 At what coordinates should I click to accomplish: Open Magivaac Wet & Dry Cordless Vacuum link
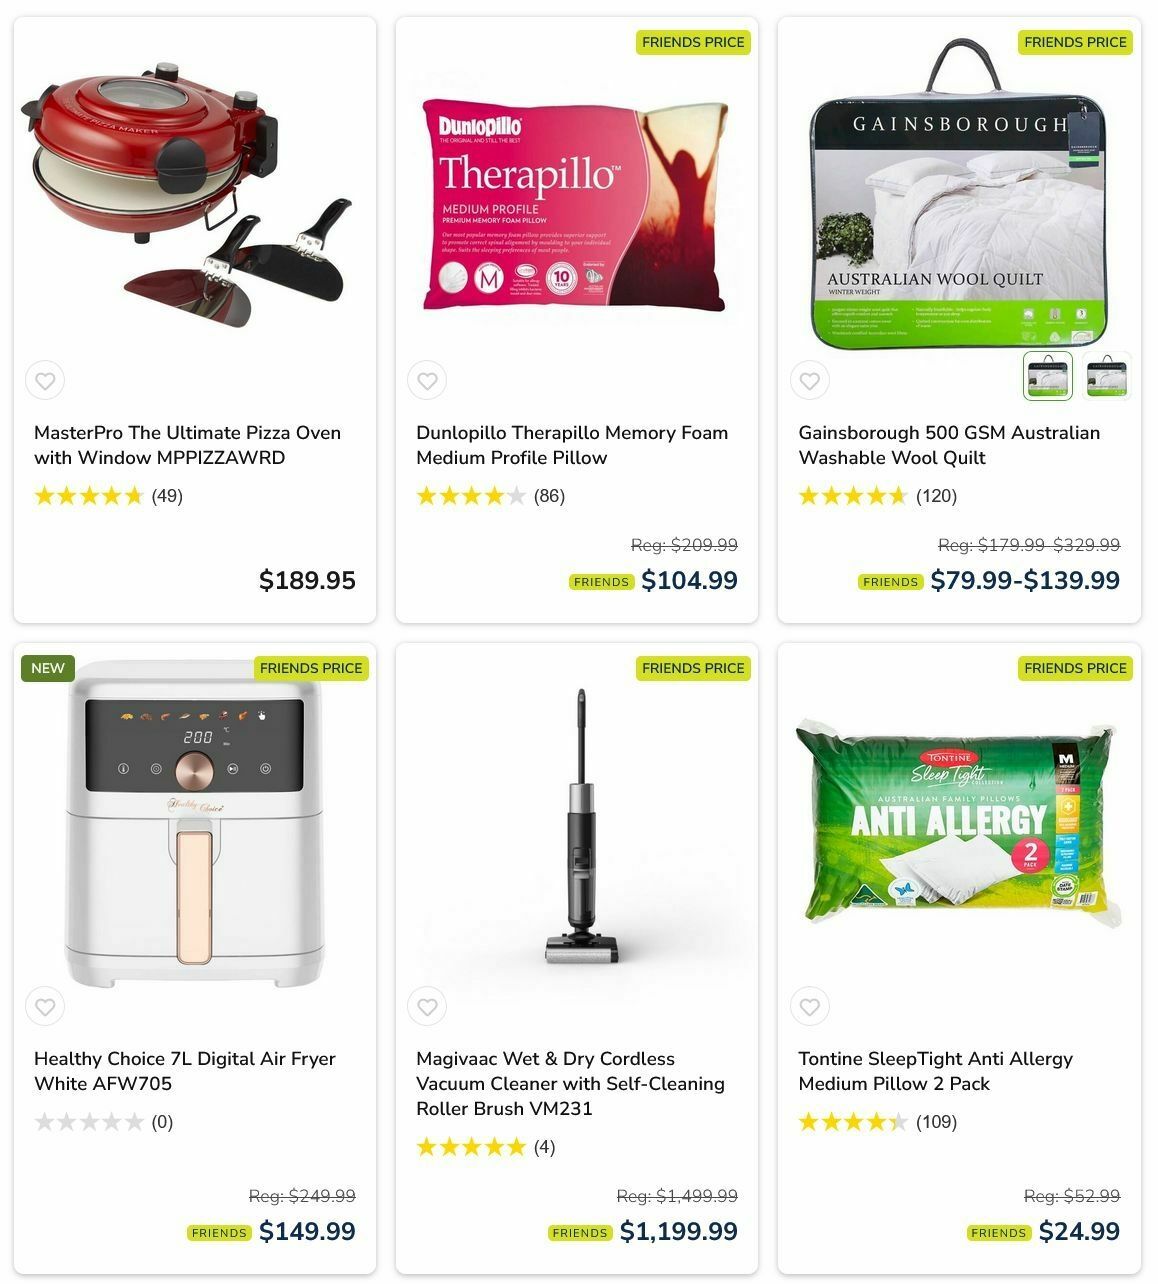570,1083
